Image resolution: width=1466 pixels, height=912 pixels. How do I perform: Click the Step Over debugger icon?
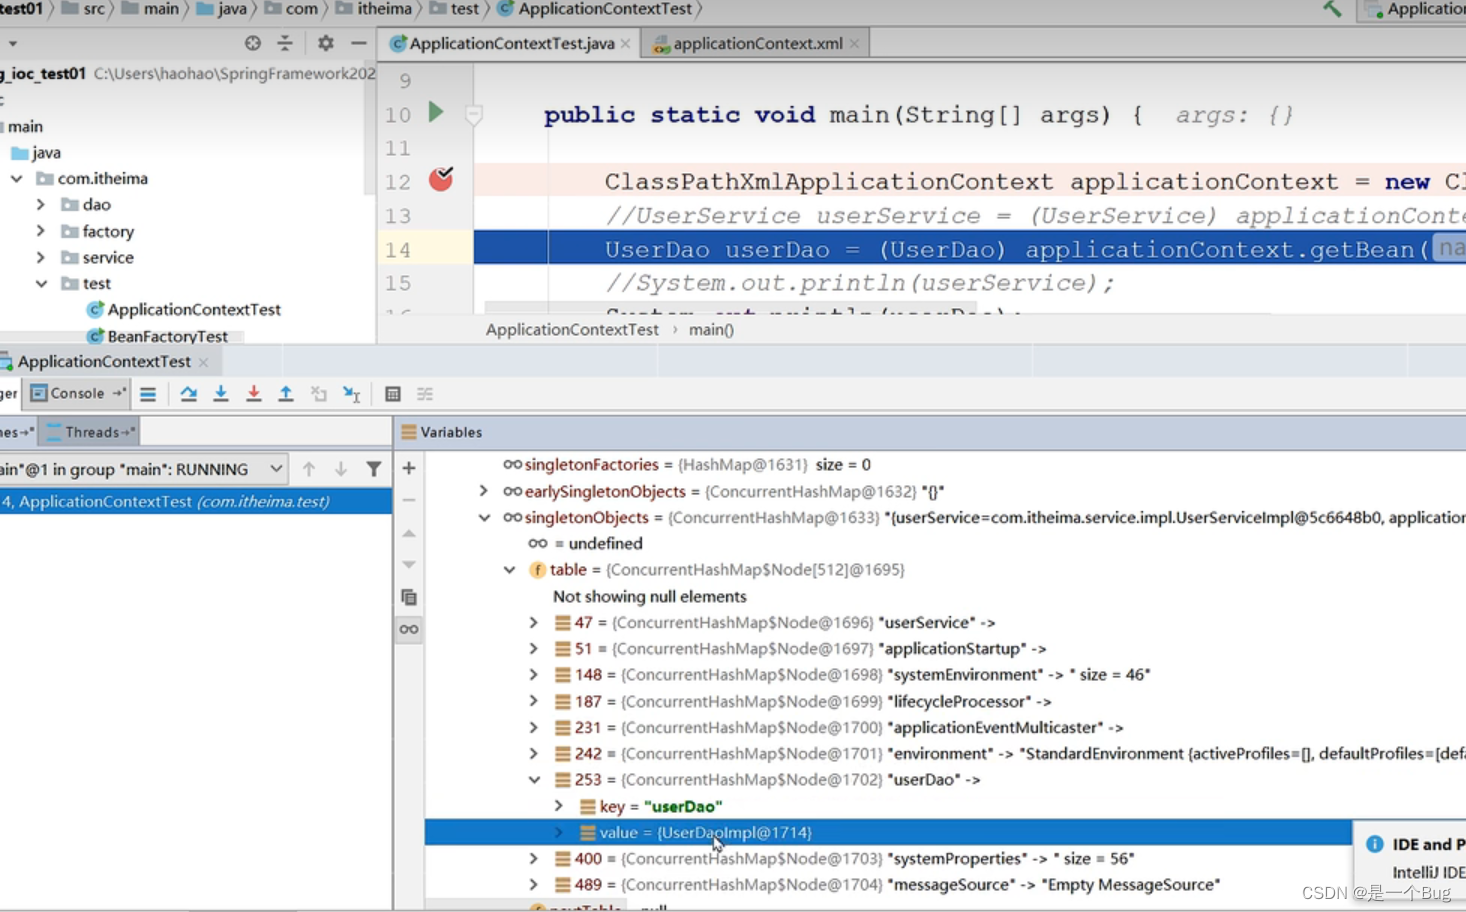[x=188, y=394]
